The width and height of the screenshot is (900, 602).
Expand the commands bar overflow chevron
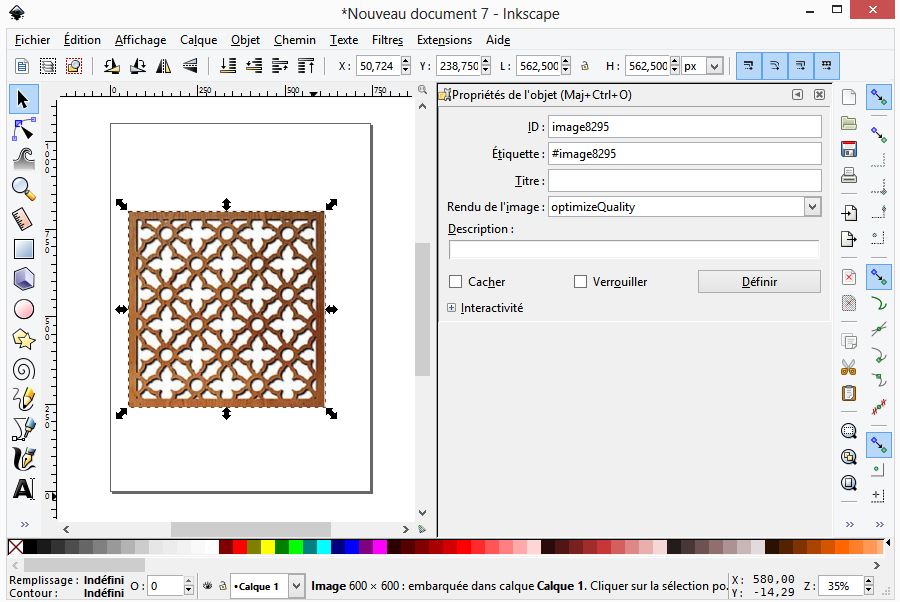849,524
